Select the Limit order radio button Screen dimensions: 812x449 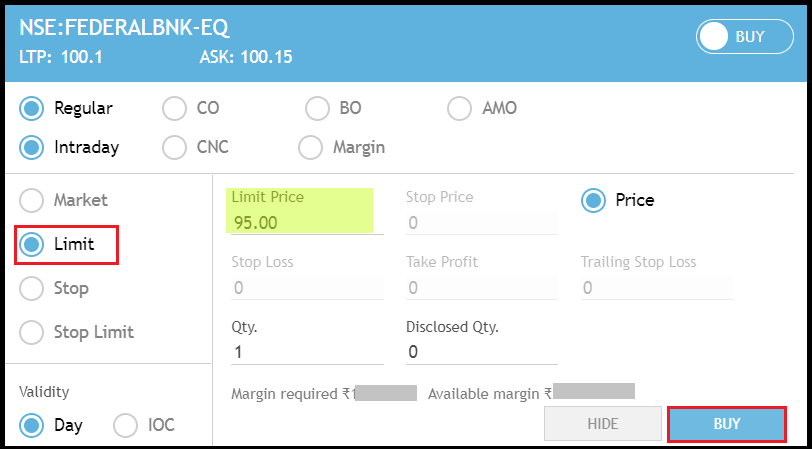click(x=32, y=244)
